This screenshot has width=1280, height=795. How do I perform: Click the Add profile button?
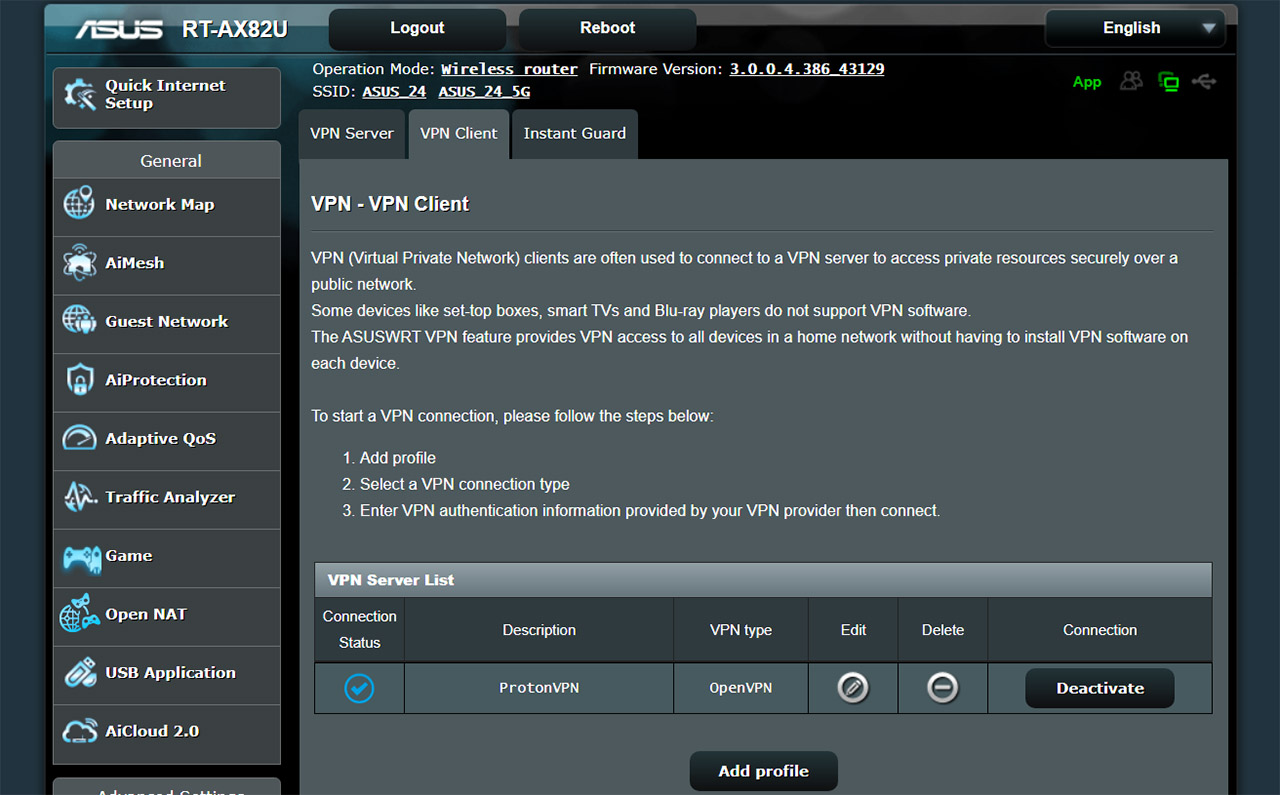pos(764,771)
